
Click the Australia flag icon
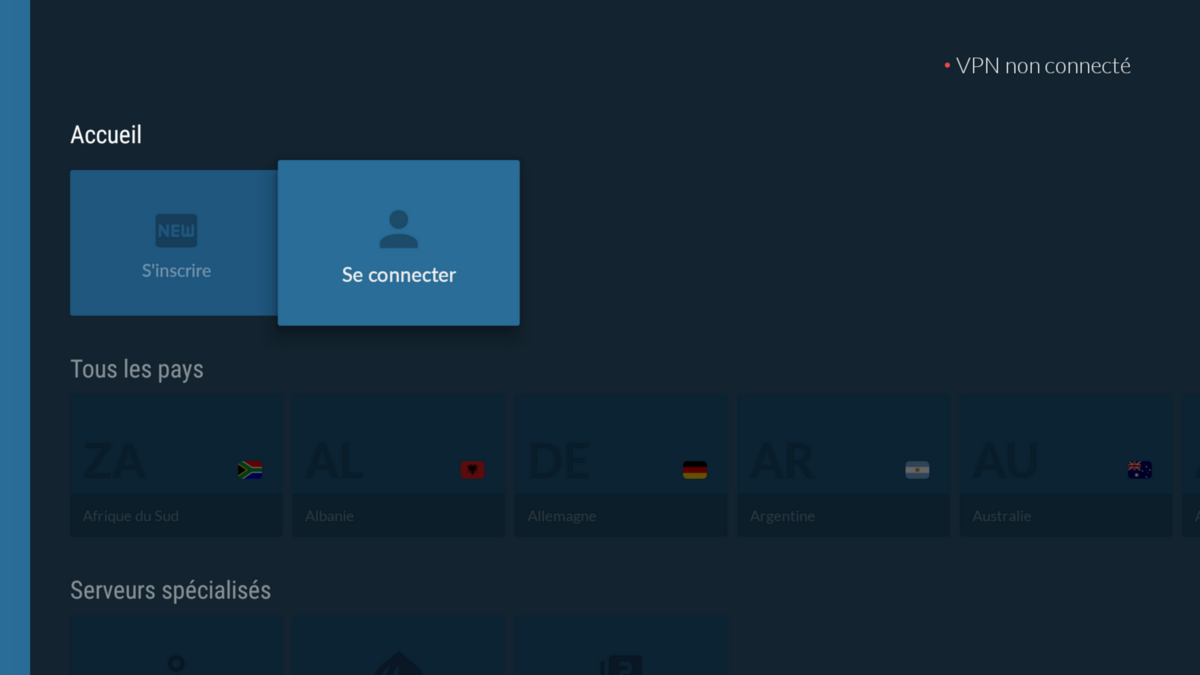point(1140,470)
